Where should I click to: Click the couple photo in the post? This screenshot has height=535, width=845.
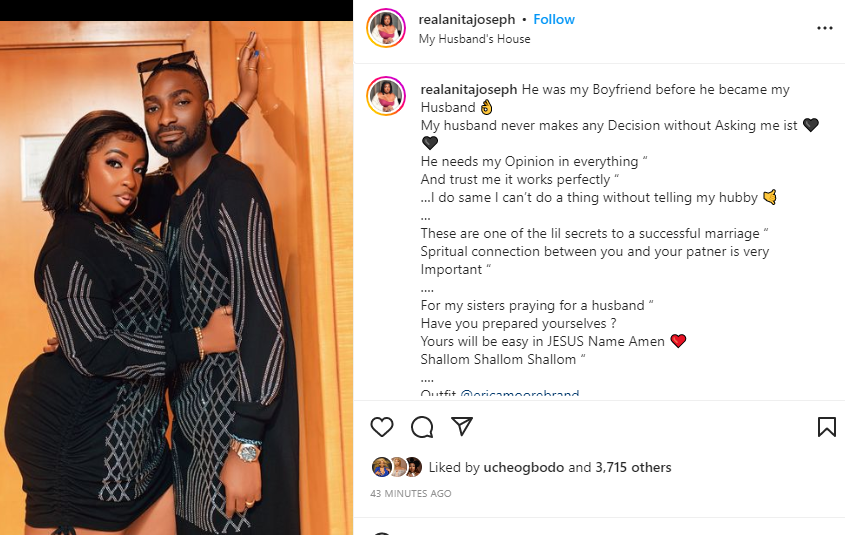click(x=176, y=278)
